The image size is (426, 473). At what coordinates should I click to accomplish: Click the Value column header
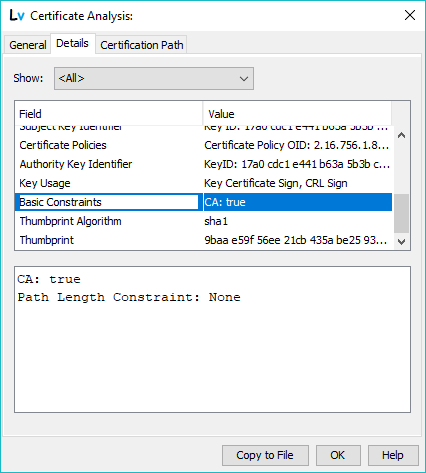tap(297, 114)
